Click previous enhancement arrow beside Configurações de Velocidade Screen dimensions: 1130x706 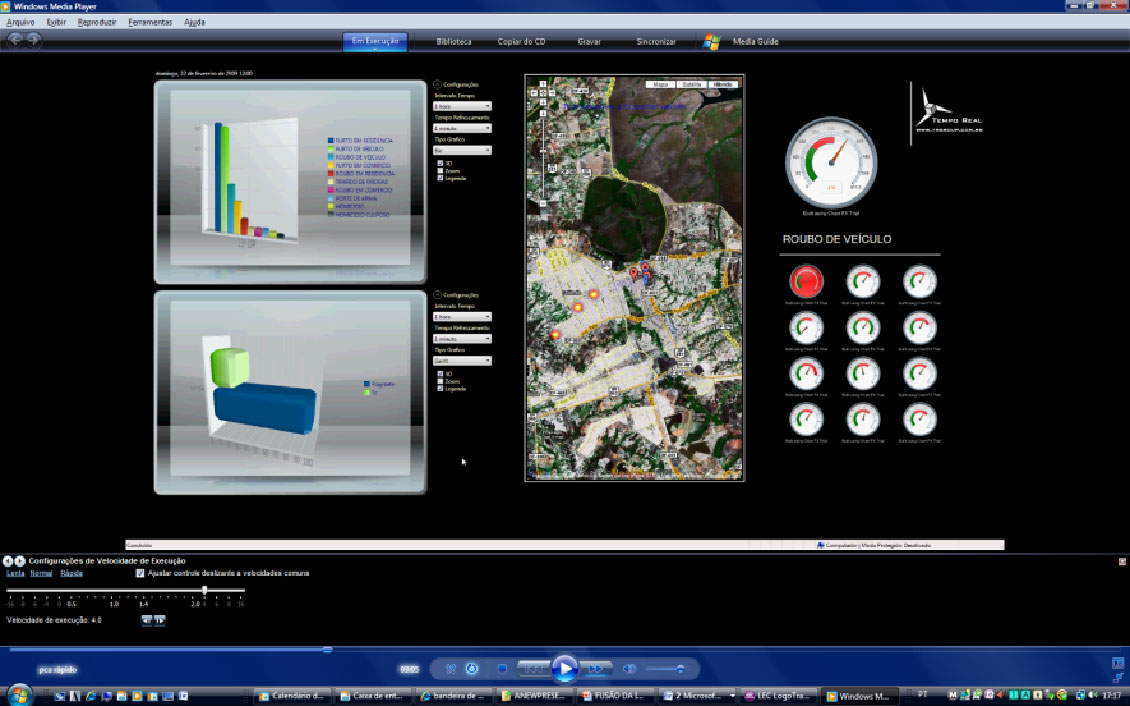(7, 560)
